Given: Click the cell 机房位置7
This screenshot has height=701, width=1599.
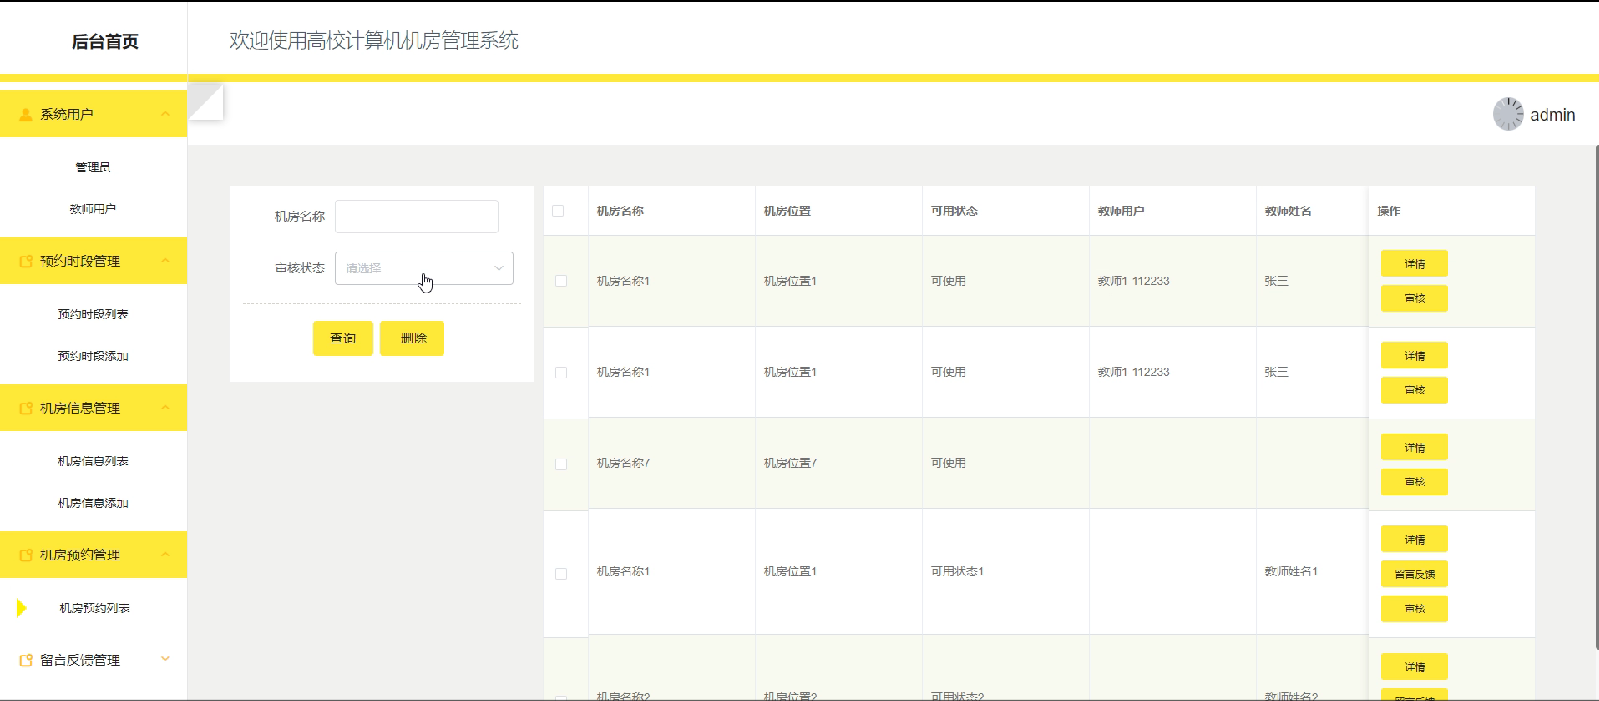Looking at the screenshot, I should (790, 463).
